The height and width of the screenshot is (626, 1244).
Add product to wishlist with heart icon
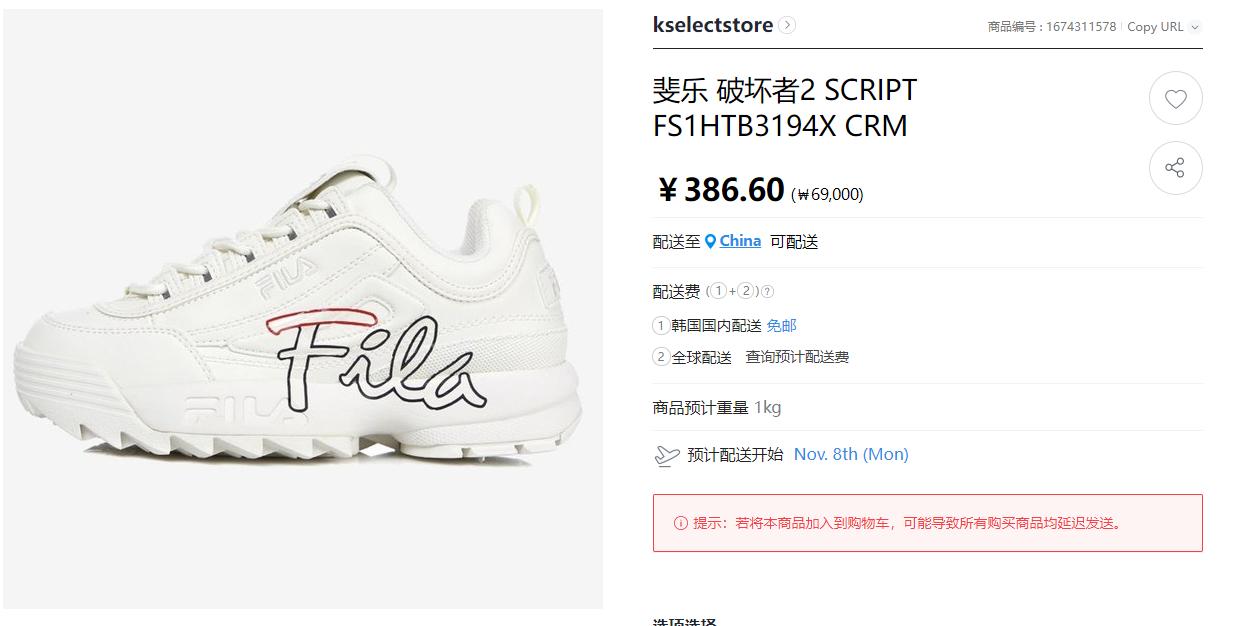1175,99
